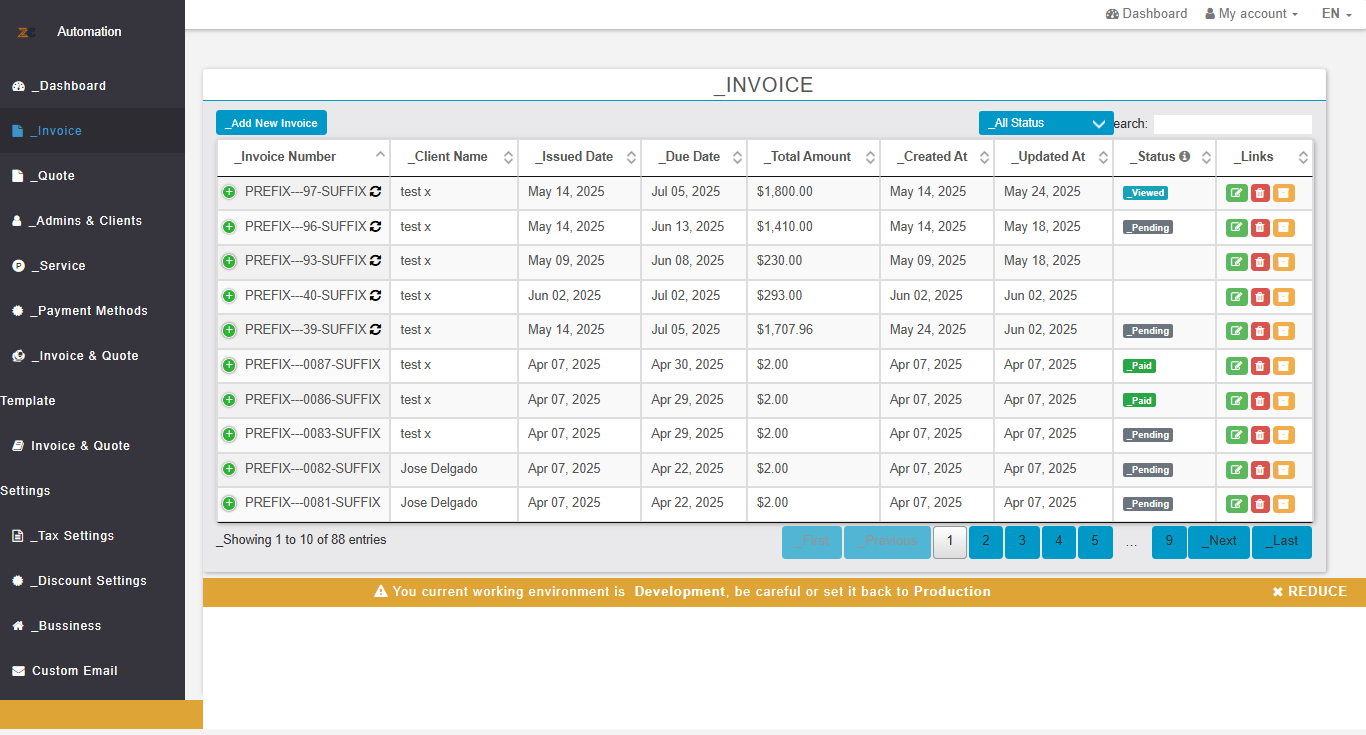Toggle sort order of Invoice Number column
This screenshot has width=1366, height=735.
coord(303,157)
